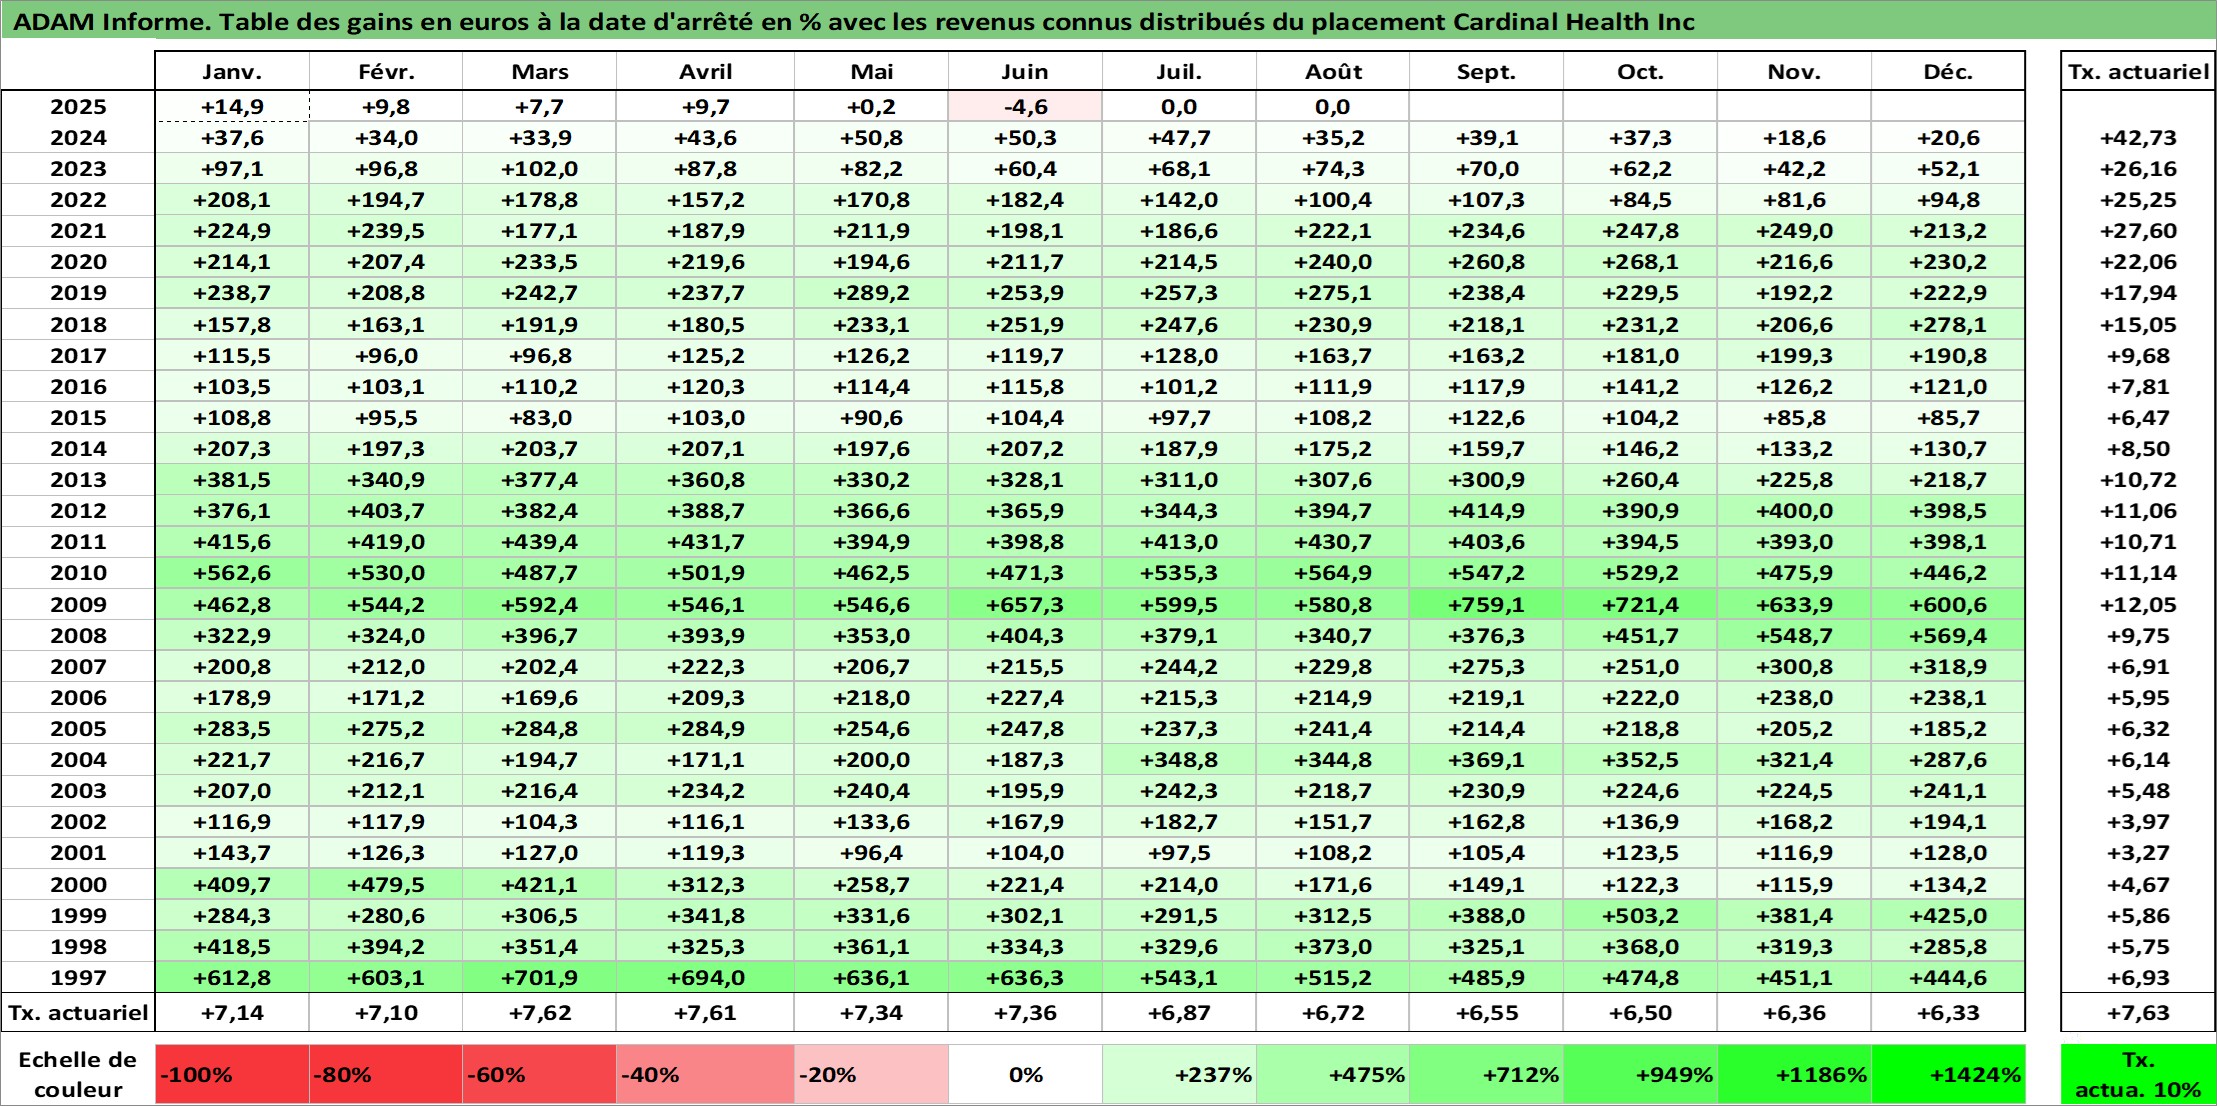Image resolution: width=2217 pixels, height=1106 pixels.
Task: Select the Avril column header
Action: 706,72
